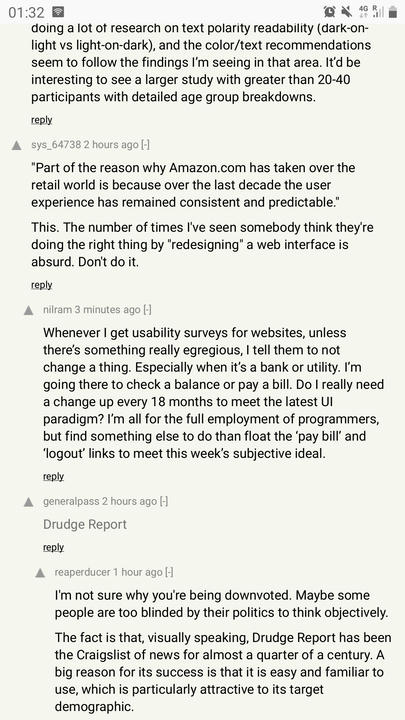Screen dimensions: 405x720
Task: Upvote the sys_64738 comment
Action: pyautogui.click(x=17, y=146)
